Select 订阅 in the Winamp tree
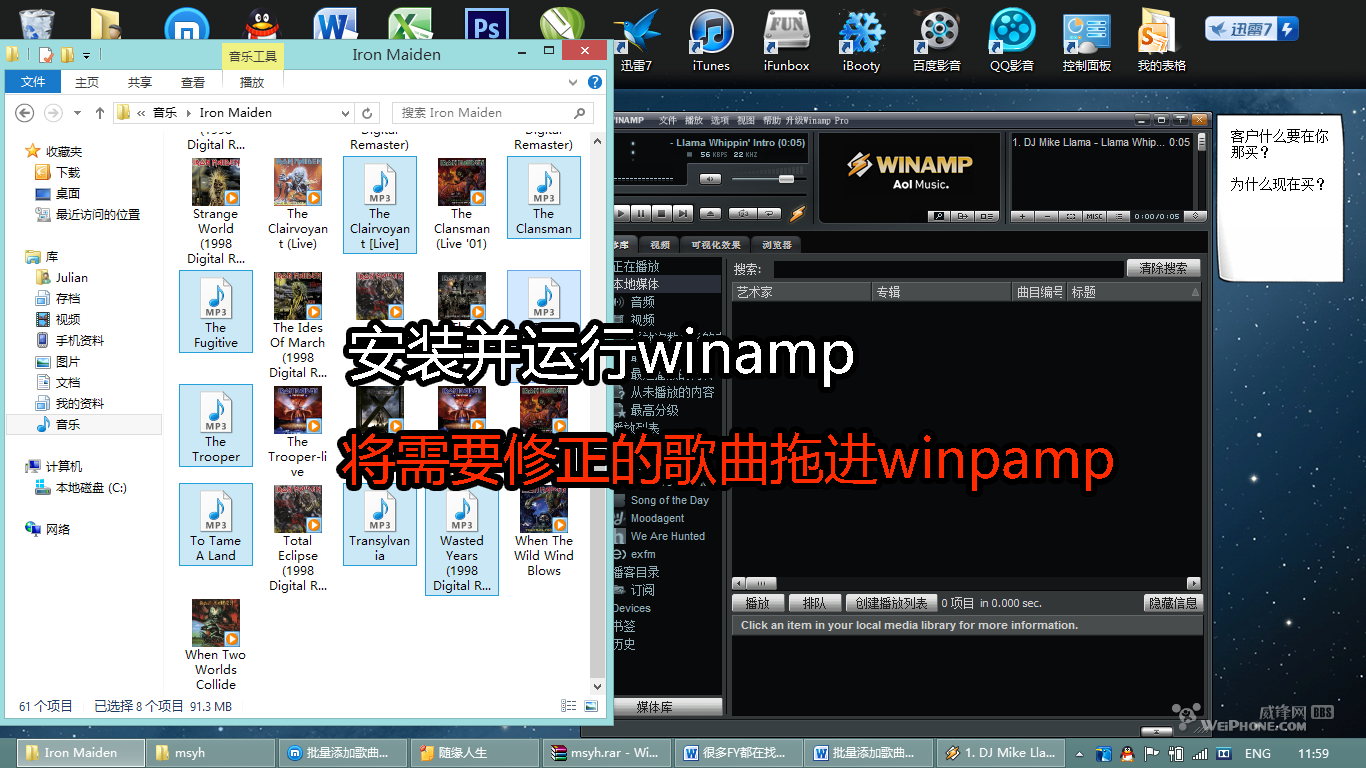 (642, 590)
